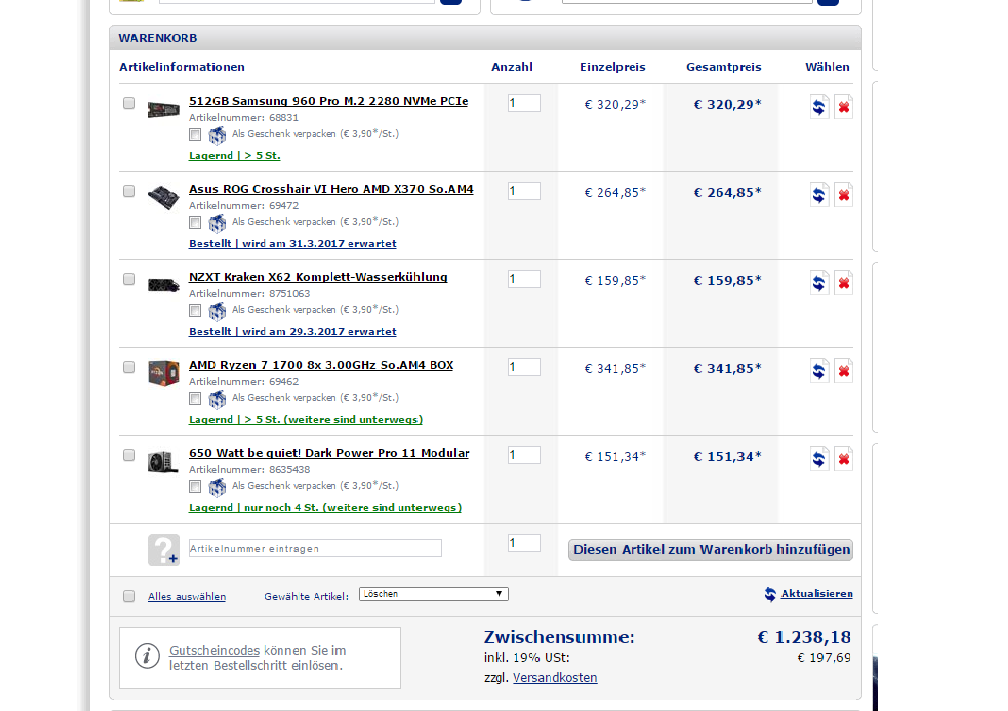Open AMD Ryzen 7 1700 box thumbnail
1008x711 pixels.
[x=163, y=373]
